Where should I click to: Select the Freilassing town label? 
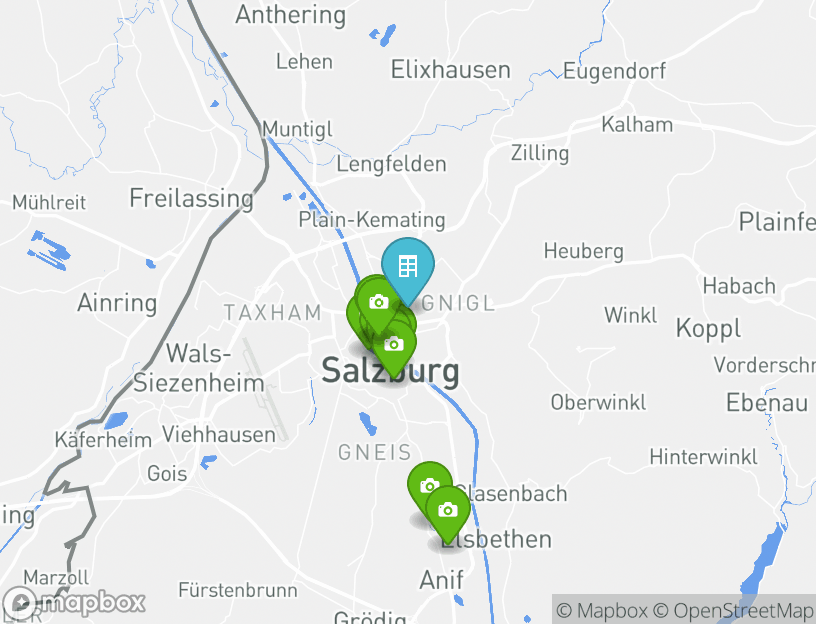(x=192, y=198)
